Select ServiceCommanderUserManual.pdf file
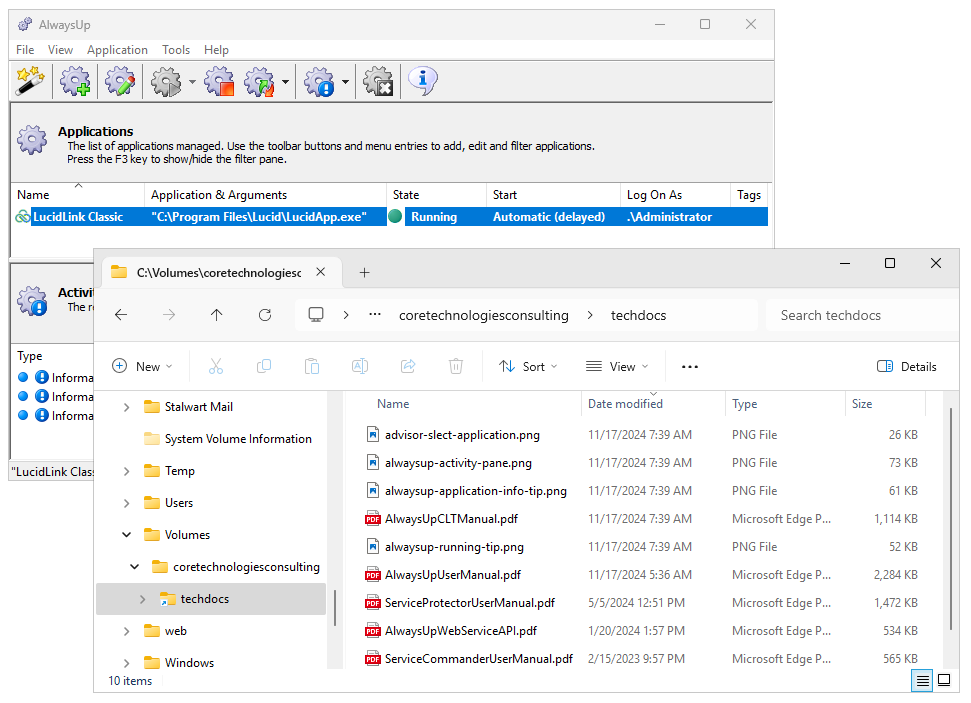 (x=469, y=658)
